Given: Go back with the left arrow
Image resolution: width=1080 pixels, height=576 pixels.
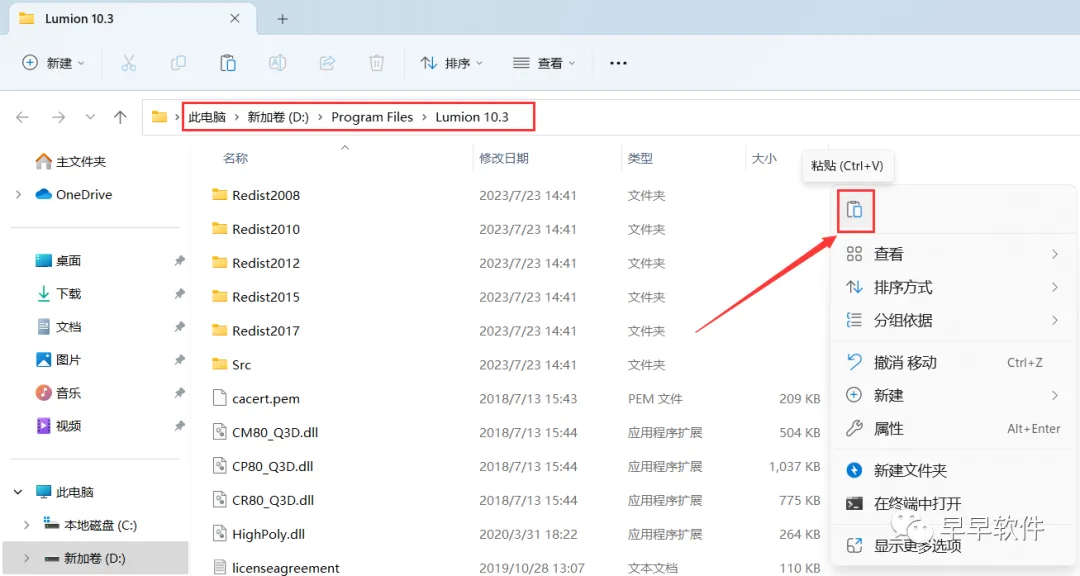Looking at the screenshot, I should tap(23, 117).
